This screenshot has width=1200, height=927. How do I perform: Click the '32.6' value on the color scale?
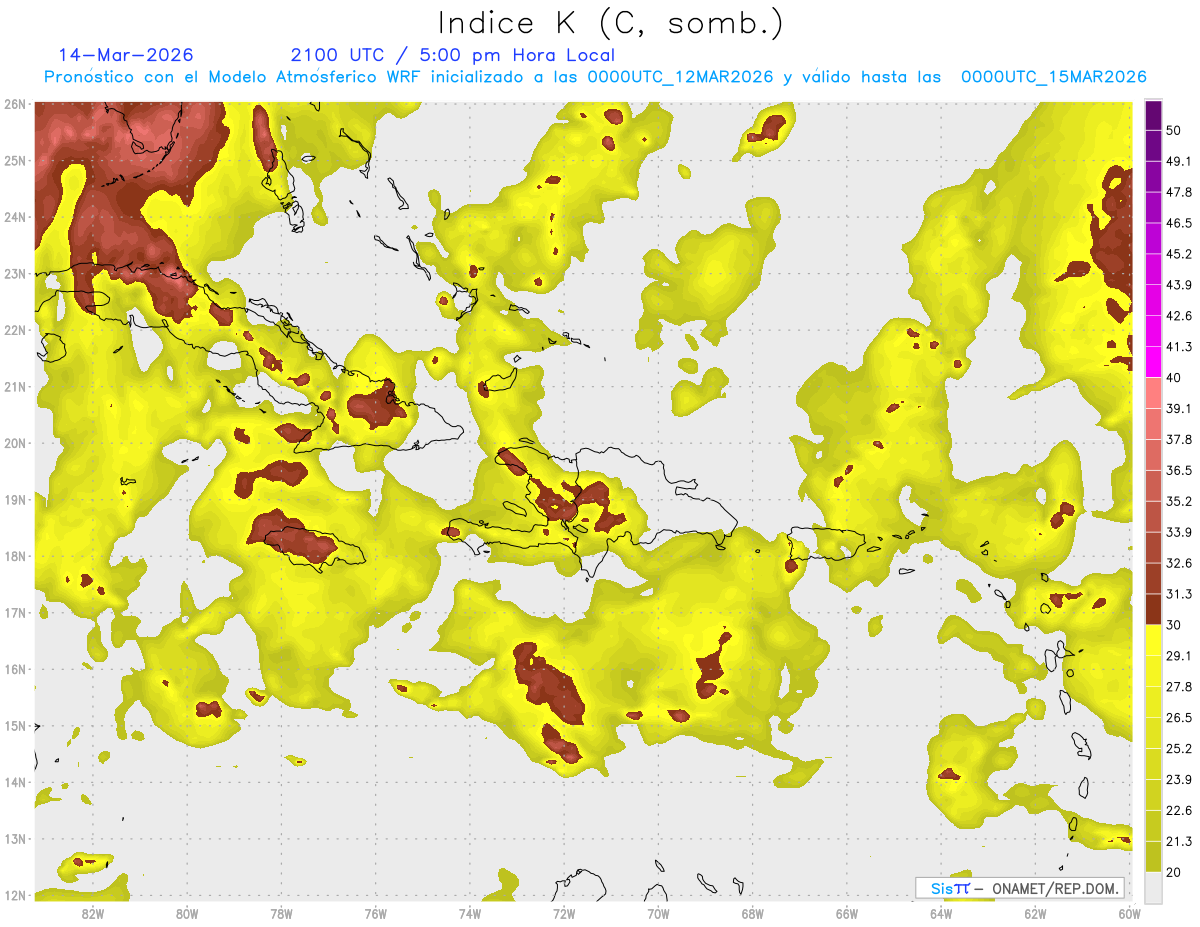(x=1179, y=563)
